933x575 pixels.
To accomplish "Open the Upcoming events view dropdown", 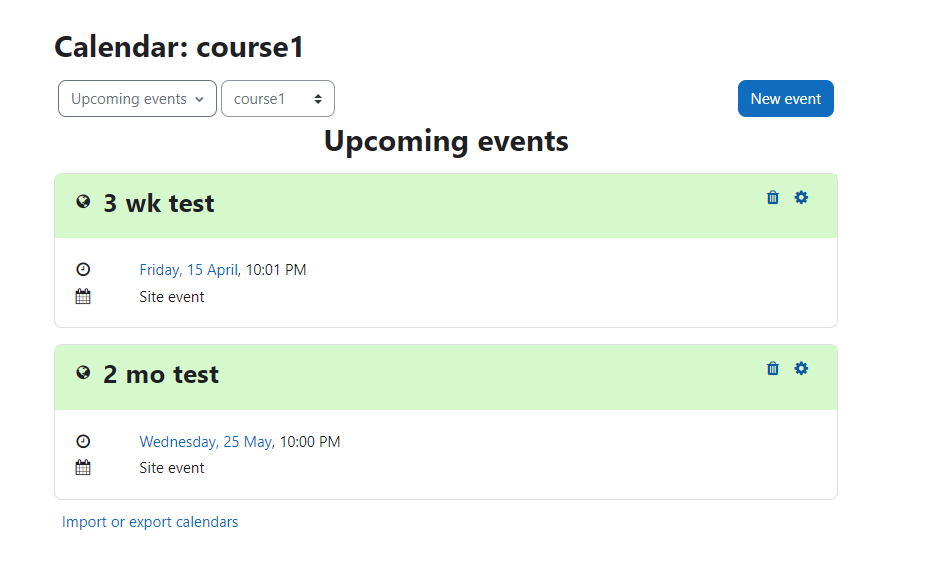I will point(137,99).
